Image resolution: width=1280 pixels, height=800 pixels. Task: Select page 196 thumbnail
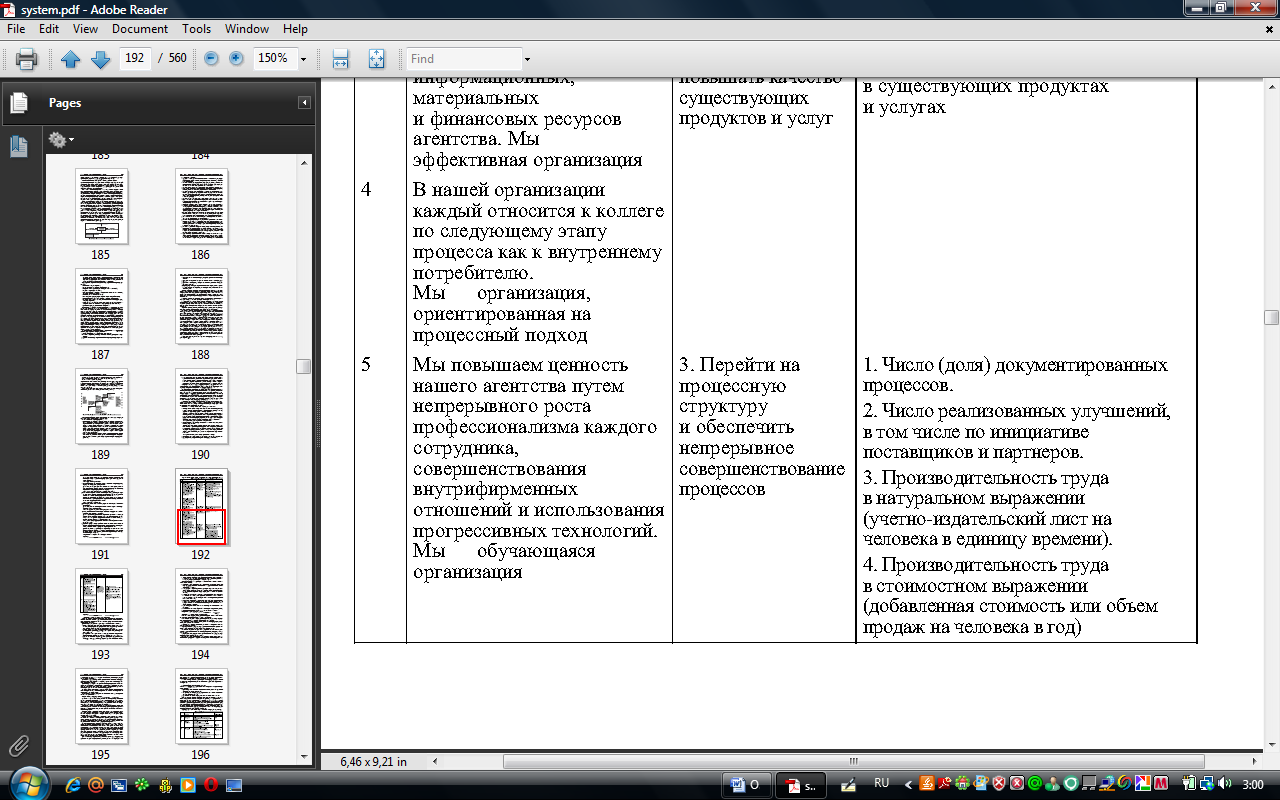pos(201,707)
